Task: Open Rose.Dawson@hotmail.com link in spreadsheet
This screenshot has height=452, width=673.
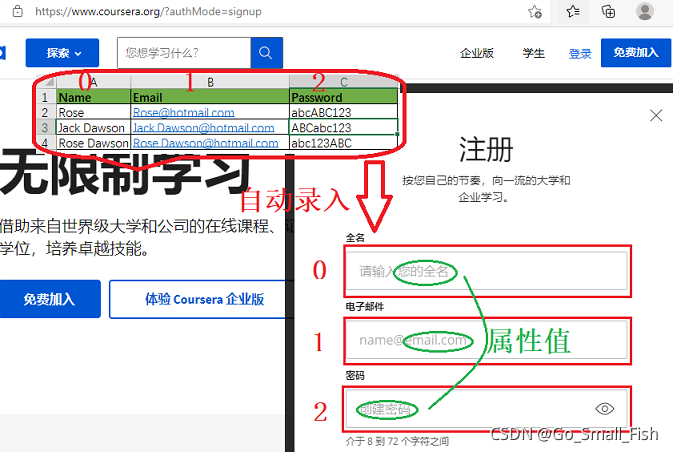Action: 206,143
